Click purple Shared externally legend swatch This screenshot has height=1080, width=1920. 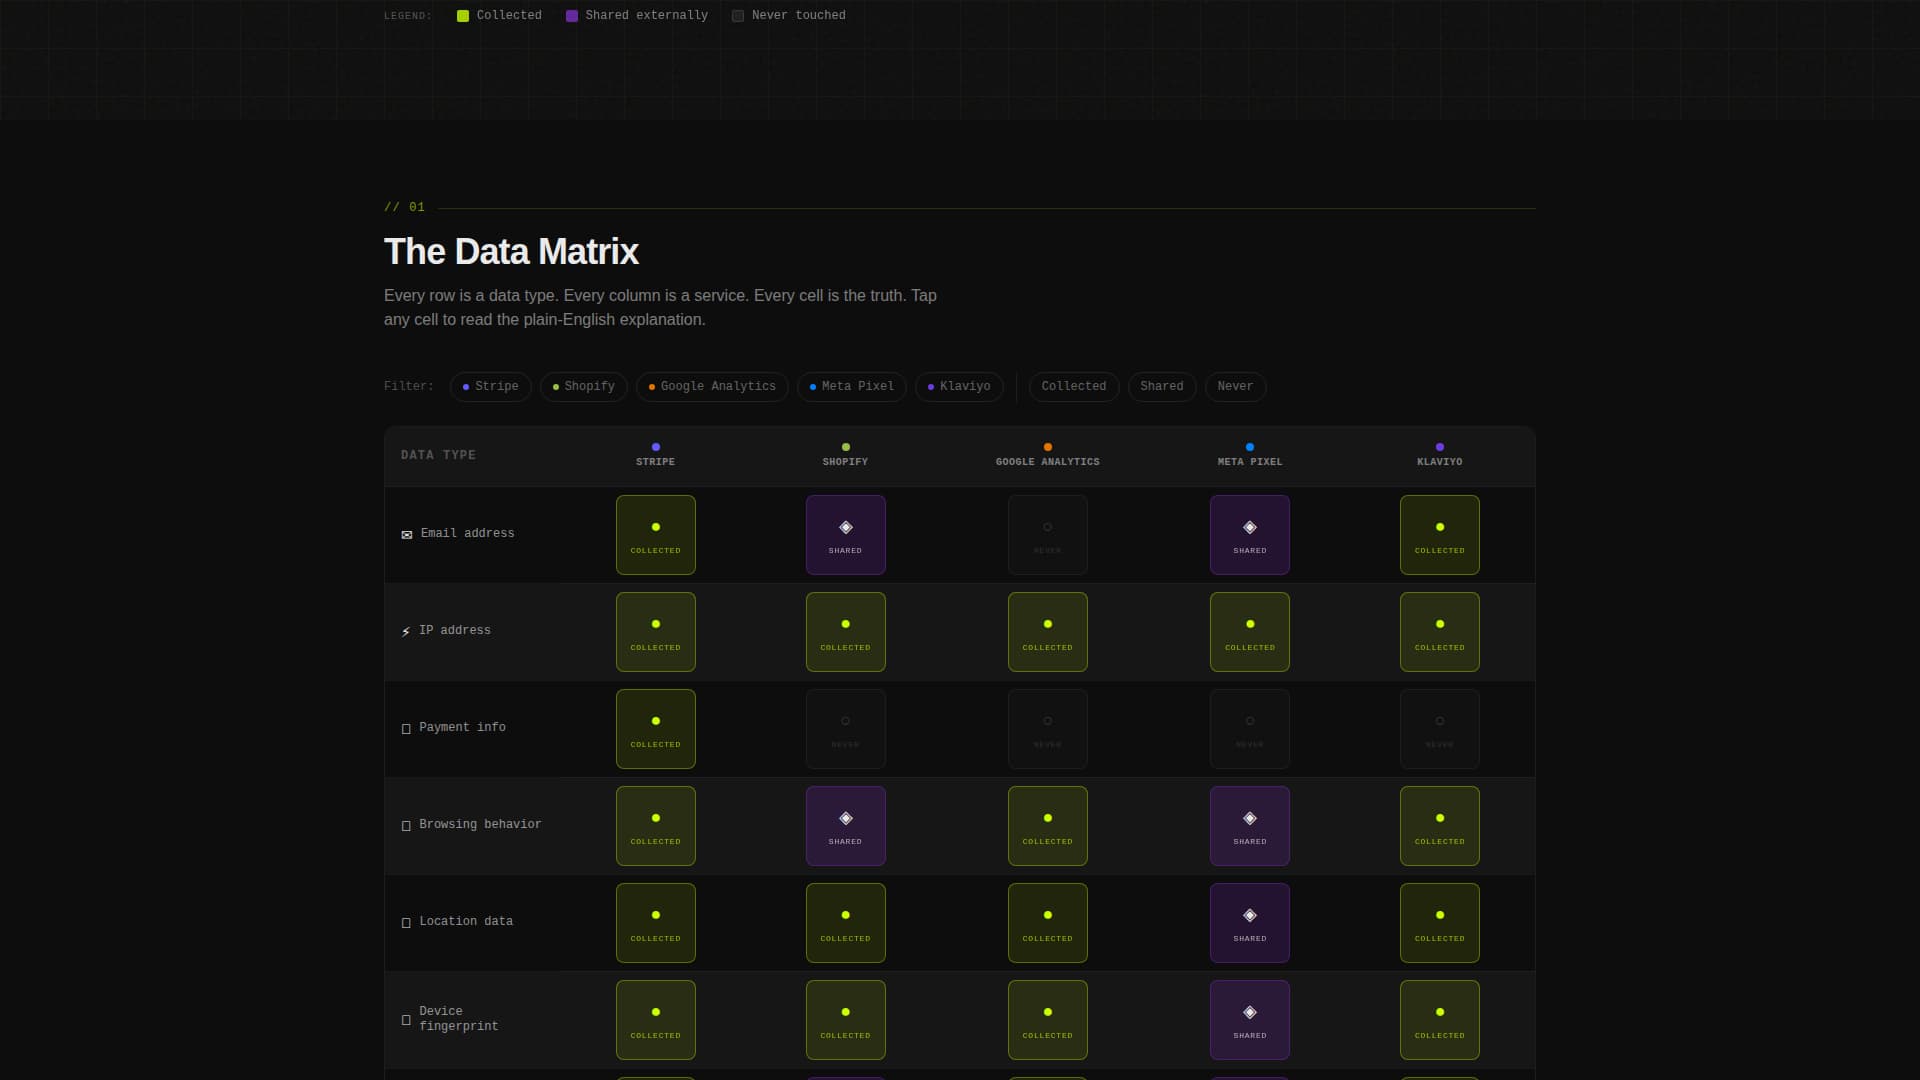pyautogui.click(x=572, y=16)
